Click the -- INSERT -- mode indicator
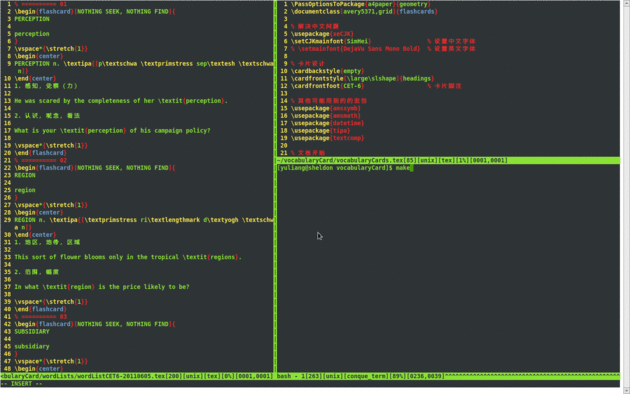Screen dimensions: 630x394 coord(22,384)
